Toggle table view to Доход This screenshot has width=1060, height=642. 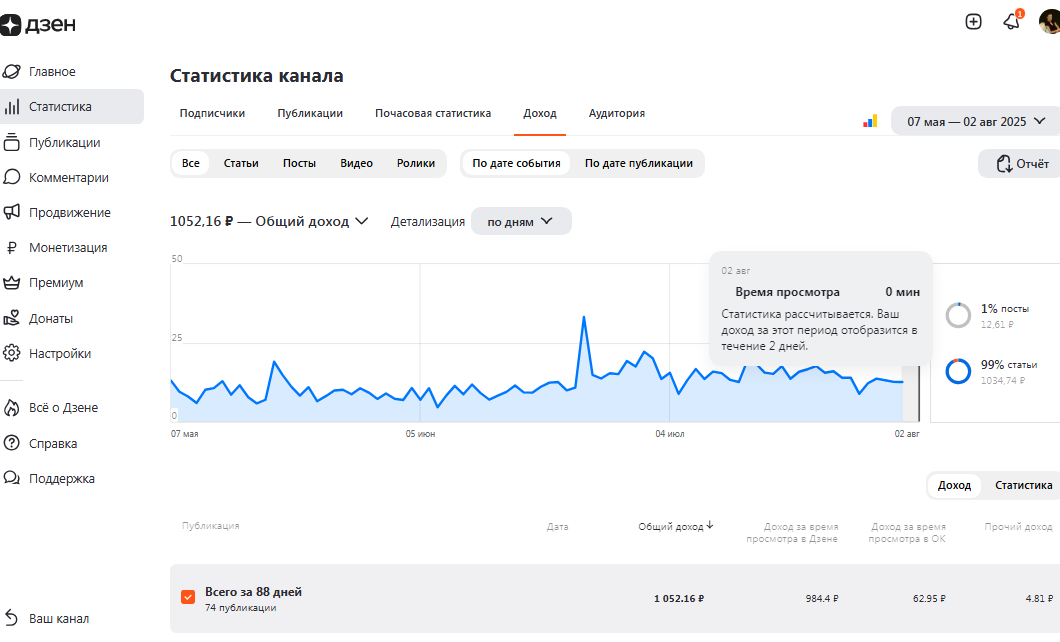click(954, 485)
